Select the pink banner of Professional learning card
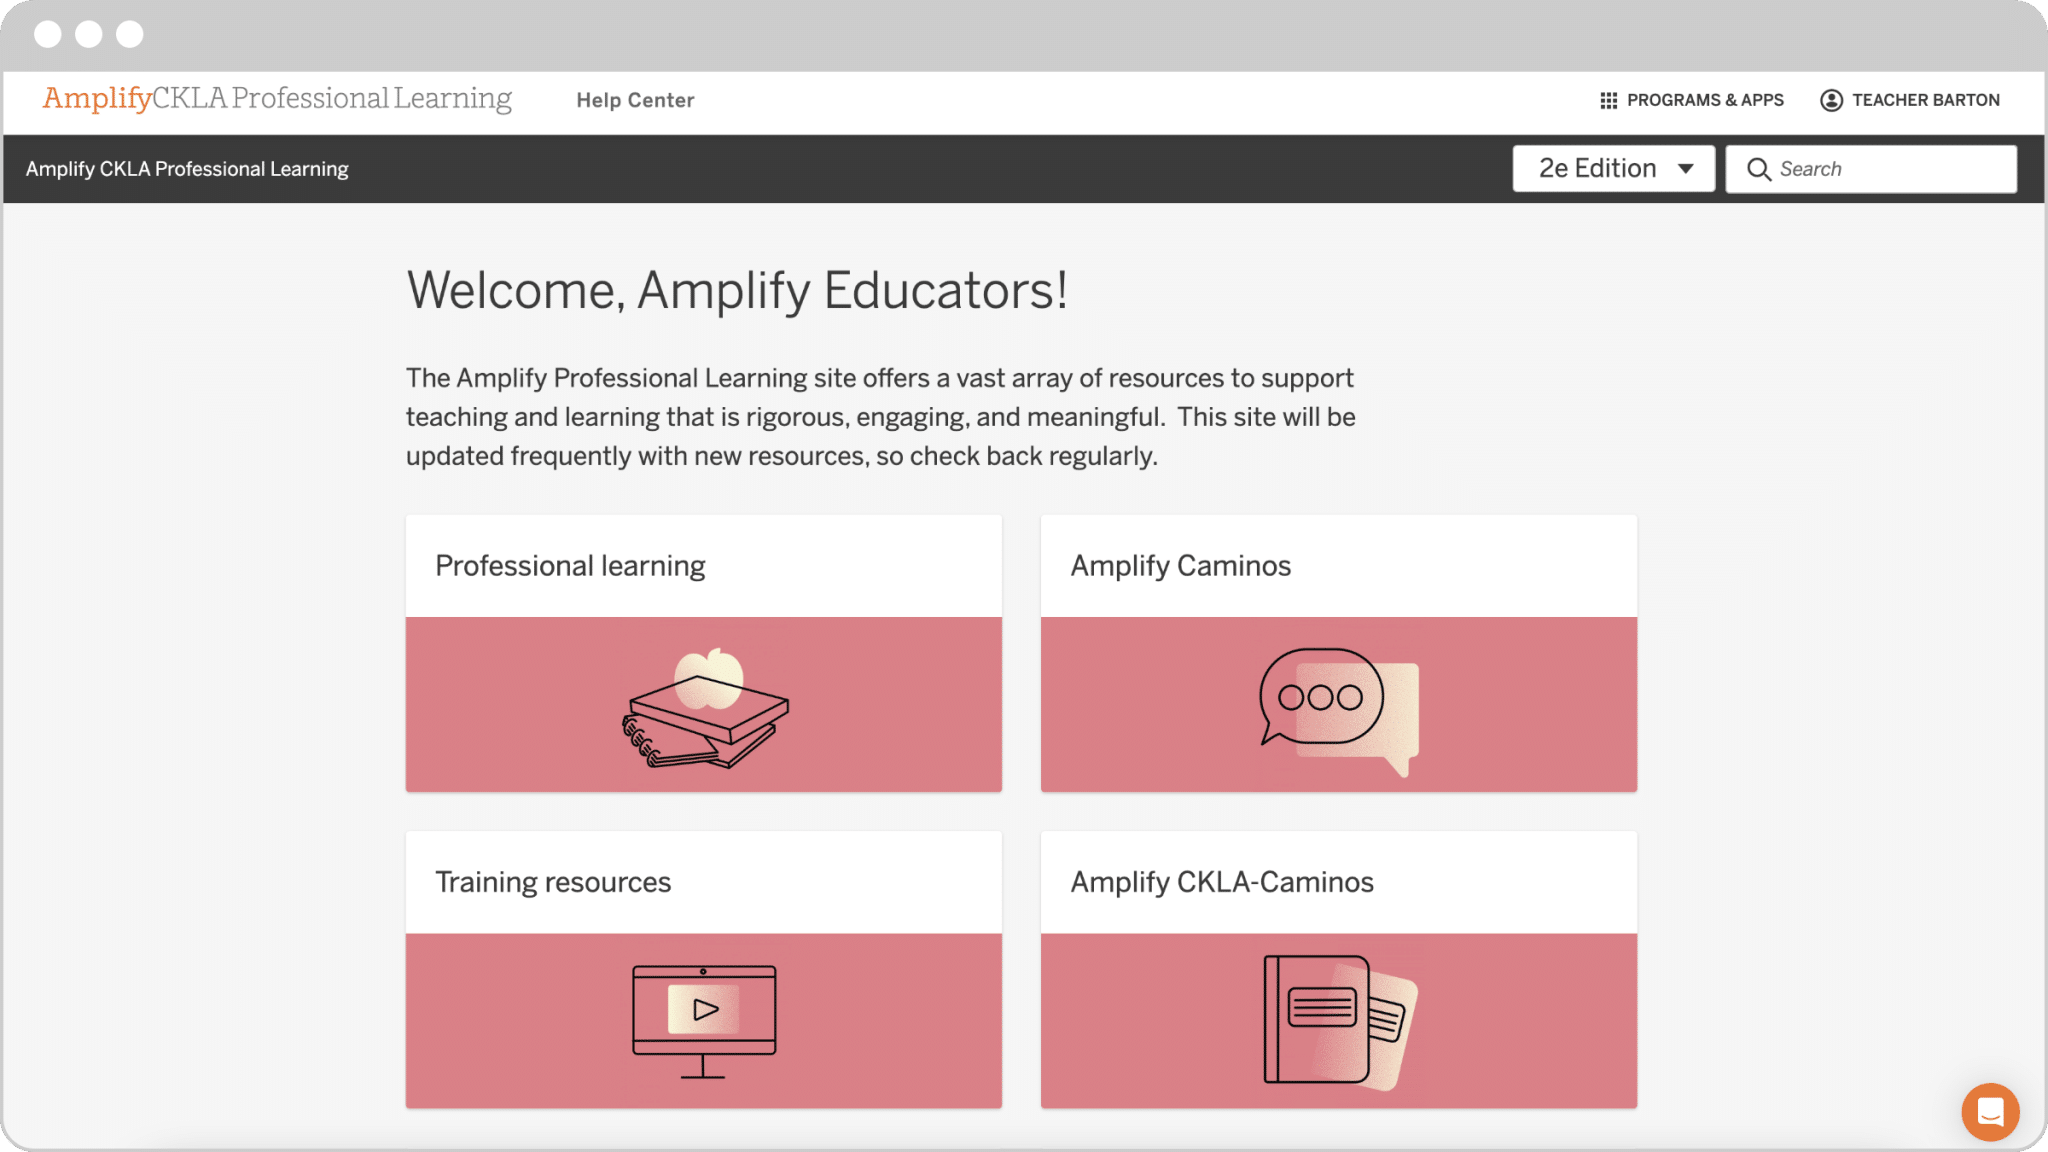Viewport: 2048px width, 1152px height. pos(703,703)
